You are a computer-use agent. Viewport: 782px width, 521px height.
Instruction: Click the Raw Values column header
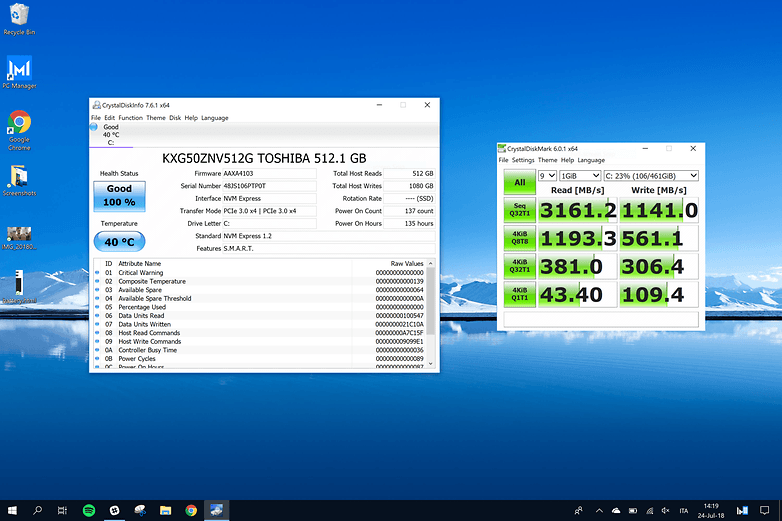coord(406,263)
